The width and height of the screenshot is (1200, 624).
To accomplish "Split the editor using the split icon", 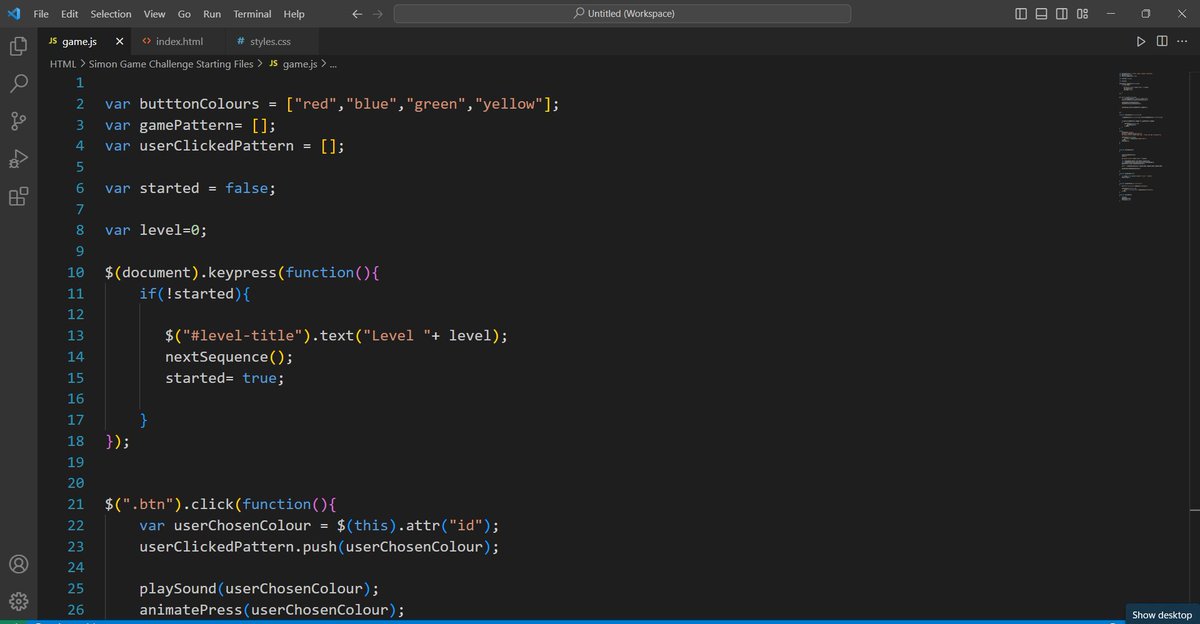I will [1162, 42].
